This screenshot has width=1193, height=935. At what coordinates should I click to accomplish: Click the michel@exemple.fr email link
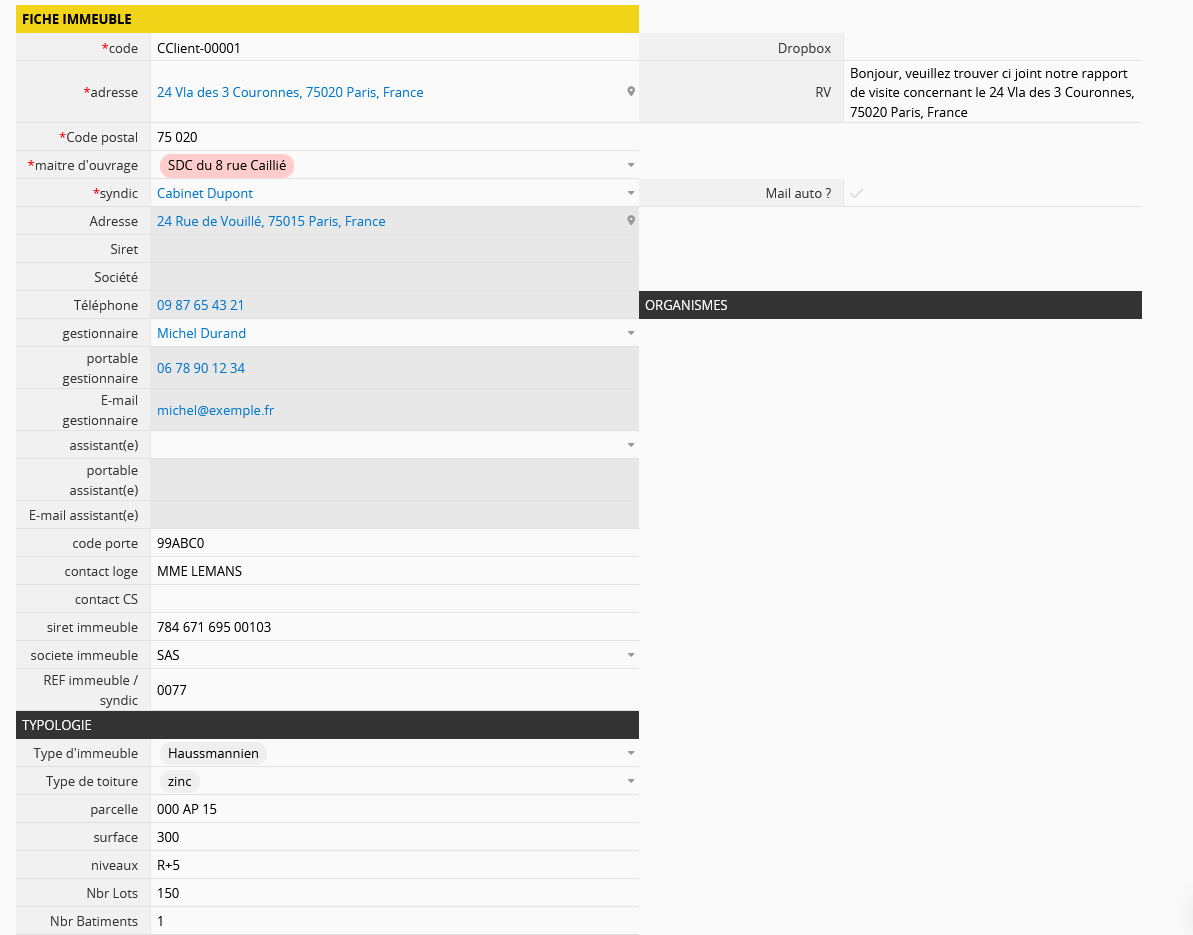coord(215,410)
